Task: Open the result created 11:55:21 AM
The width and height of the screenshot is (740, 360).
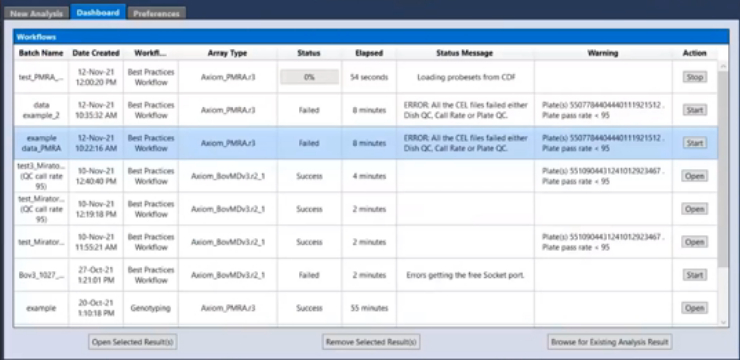Action: (x=695, y=242)
